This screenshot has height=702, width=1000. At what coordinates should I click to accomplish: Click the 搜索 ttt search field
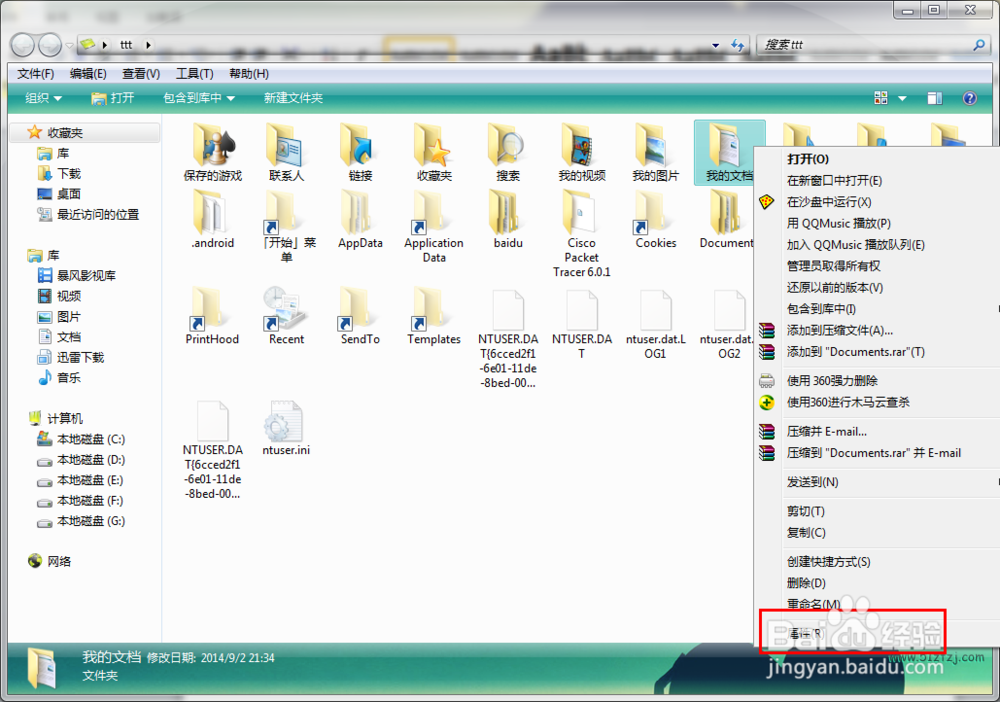(872, 45)
